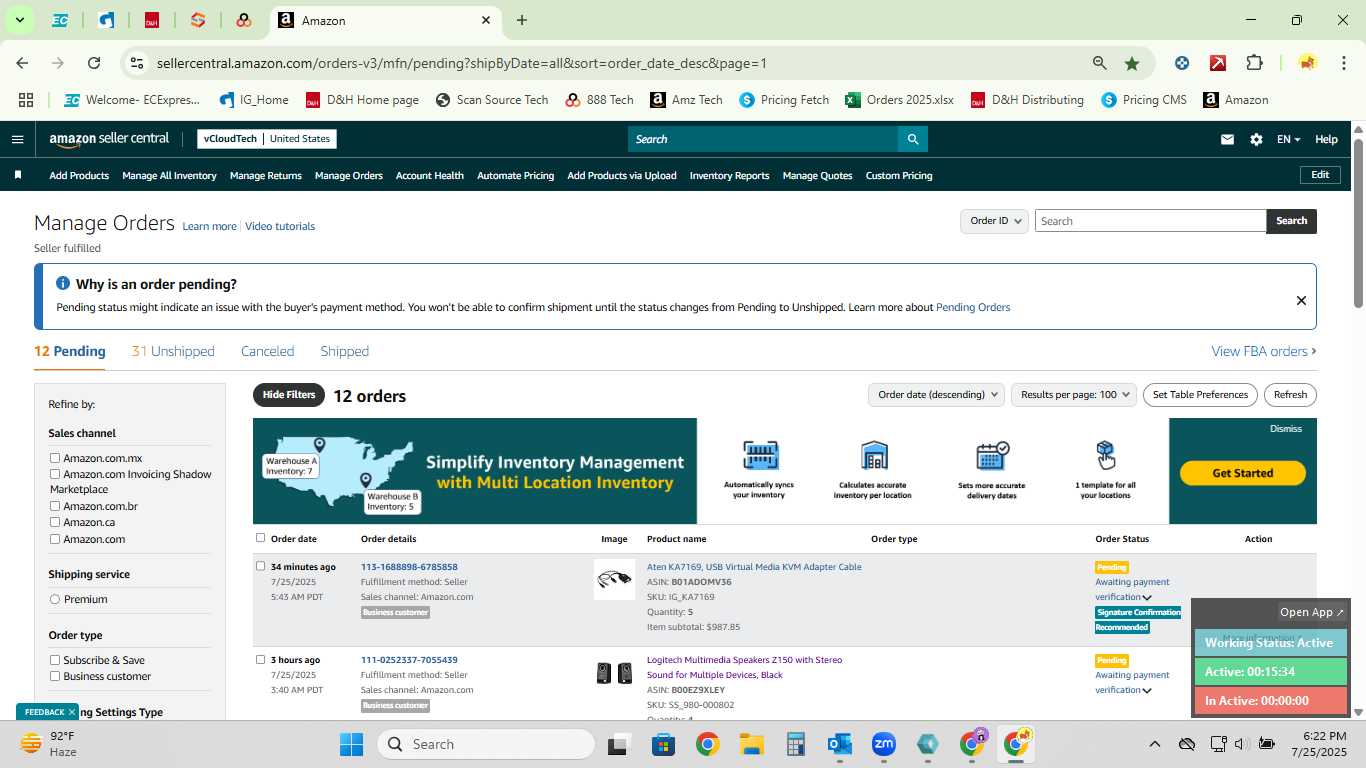The width and height of the screenshot is (1366, 768).
Task: Click the Logitech speakers product thumbnail
Action: click(x=614, y=673)
